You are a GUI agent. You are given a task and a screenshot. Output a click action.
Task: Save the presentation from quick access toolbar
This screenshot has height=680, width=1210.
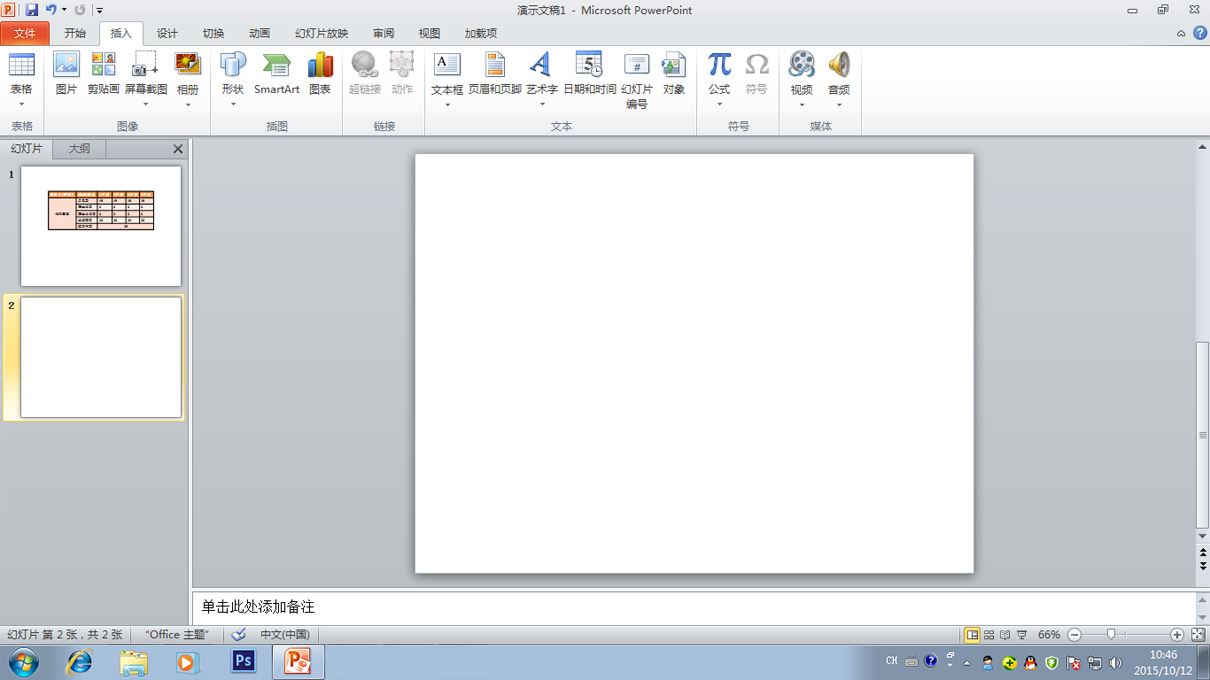point(31,10)
